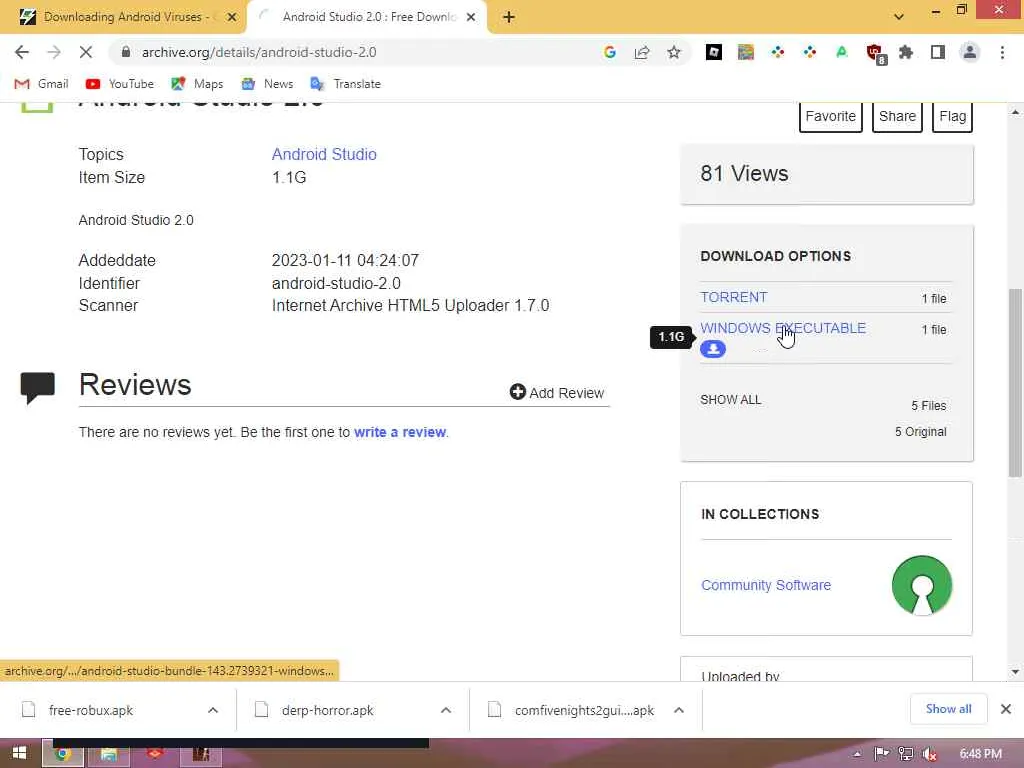Viewport: 1024px width, 768px height.
Task: Share this page using the share icon
Action: (x=642, y=52)
